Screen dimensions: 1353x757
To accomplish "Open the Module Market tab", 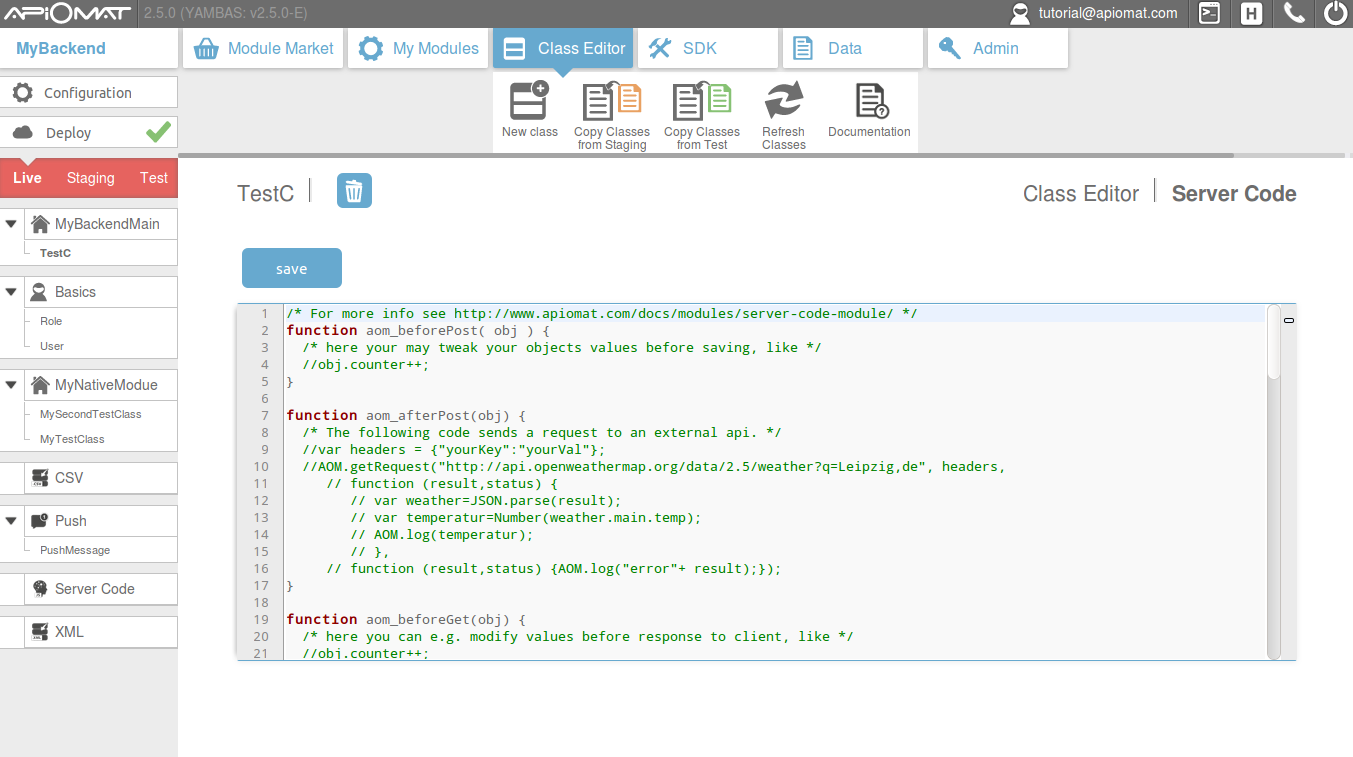I will click(263, 48).
